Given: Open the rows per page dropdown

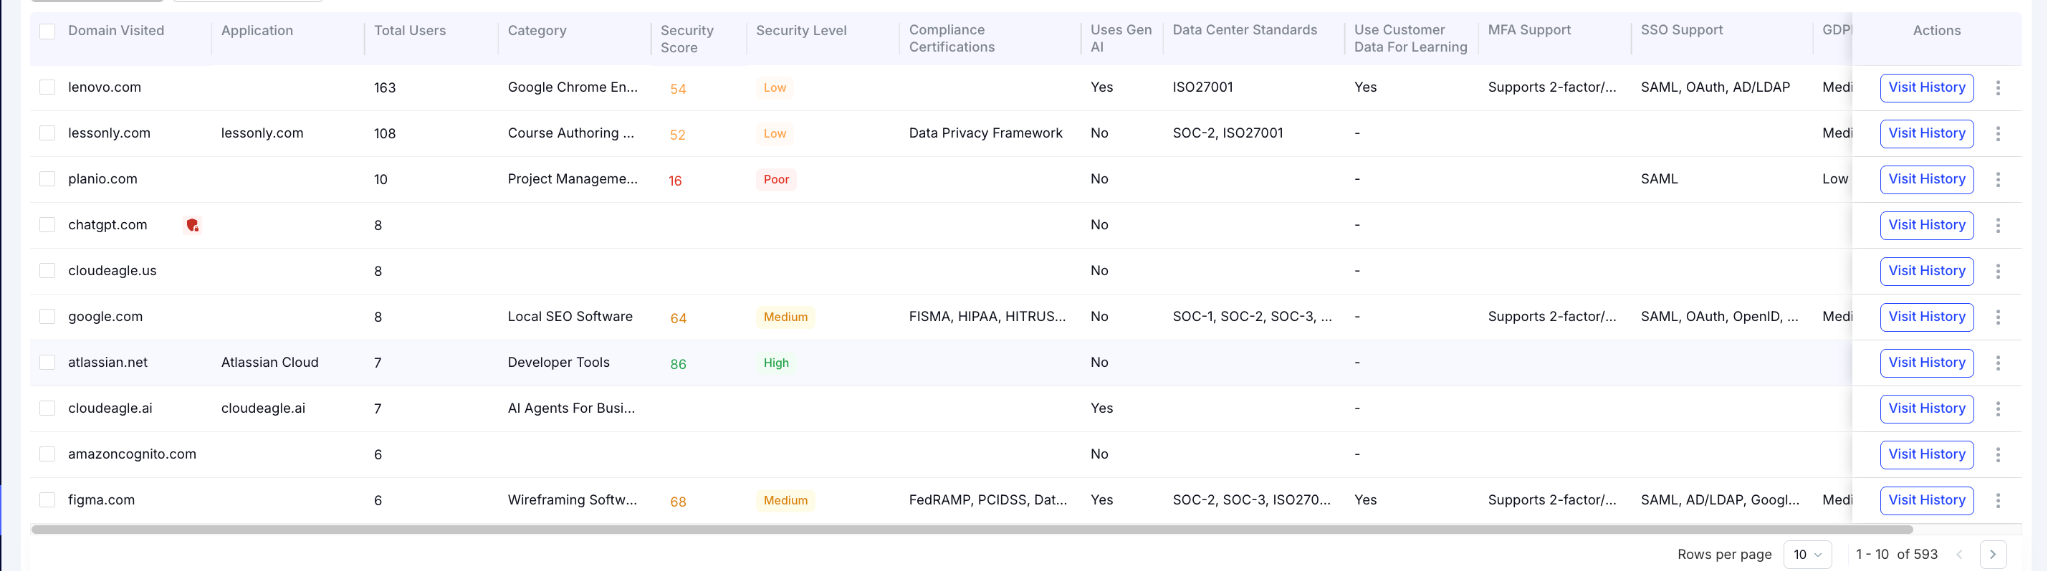Looking at the screenshot, I should (x=1808, y=554).
